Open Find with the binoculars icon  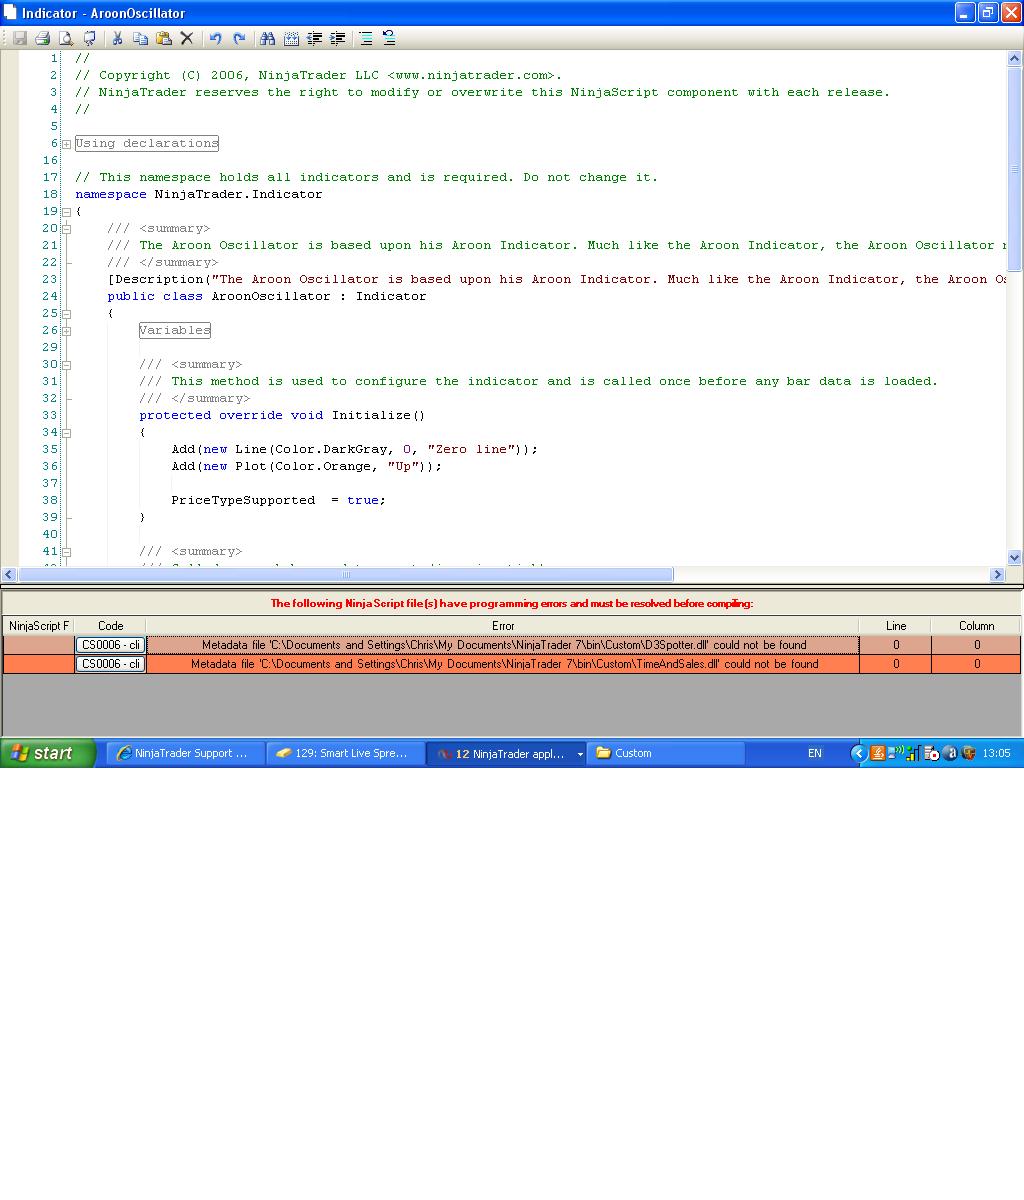[x=267, y=38]
